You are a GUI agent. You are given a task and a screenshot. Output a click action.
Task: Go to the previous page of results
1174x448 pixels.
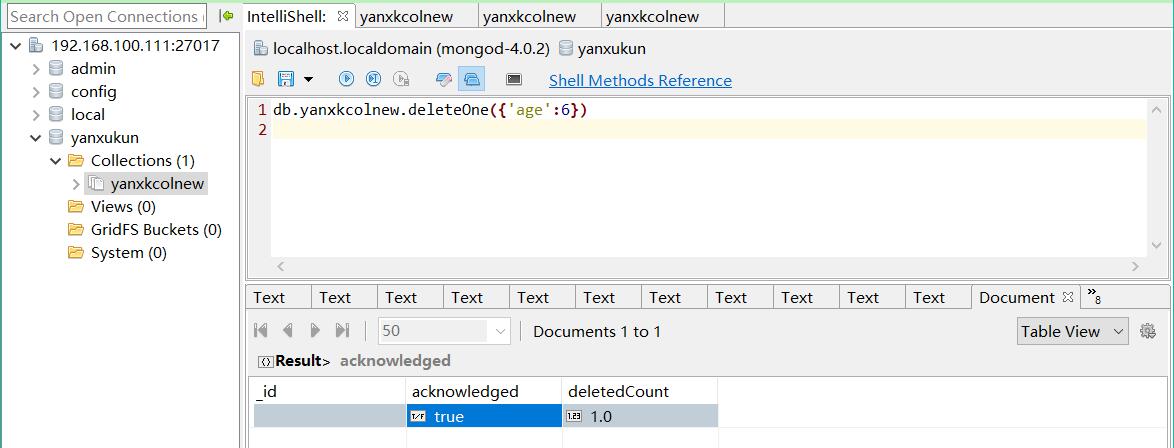point(288,330)
